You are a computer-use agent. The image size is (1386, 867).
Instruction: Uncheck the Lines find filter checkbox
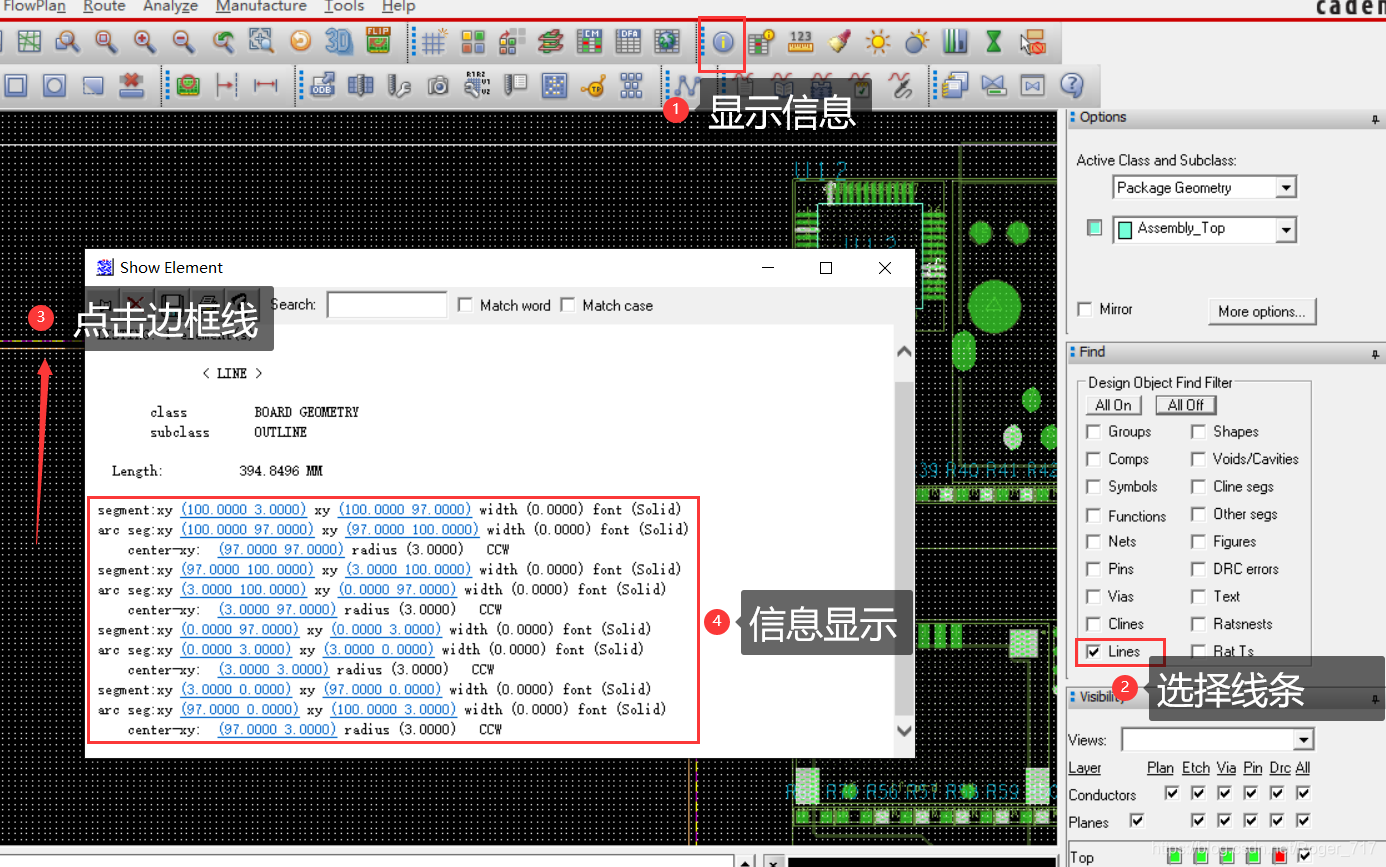pyautogui.click(x=1093, y=651)
